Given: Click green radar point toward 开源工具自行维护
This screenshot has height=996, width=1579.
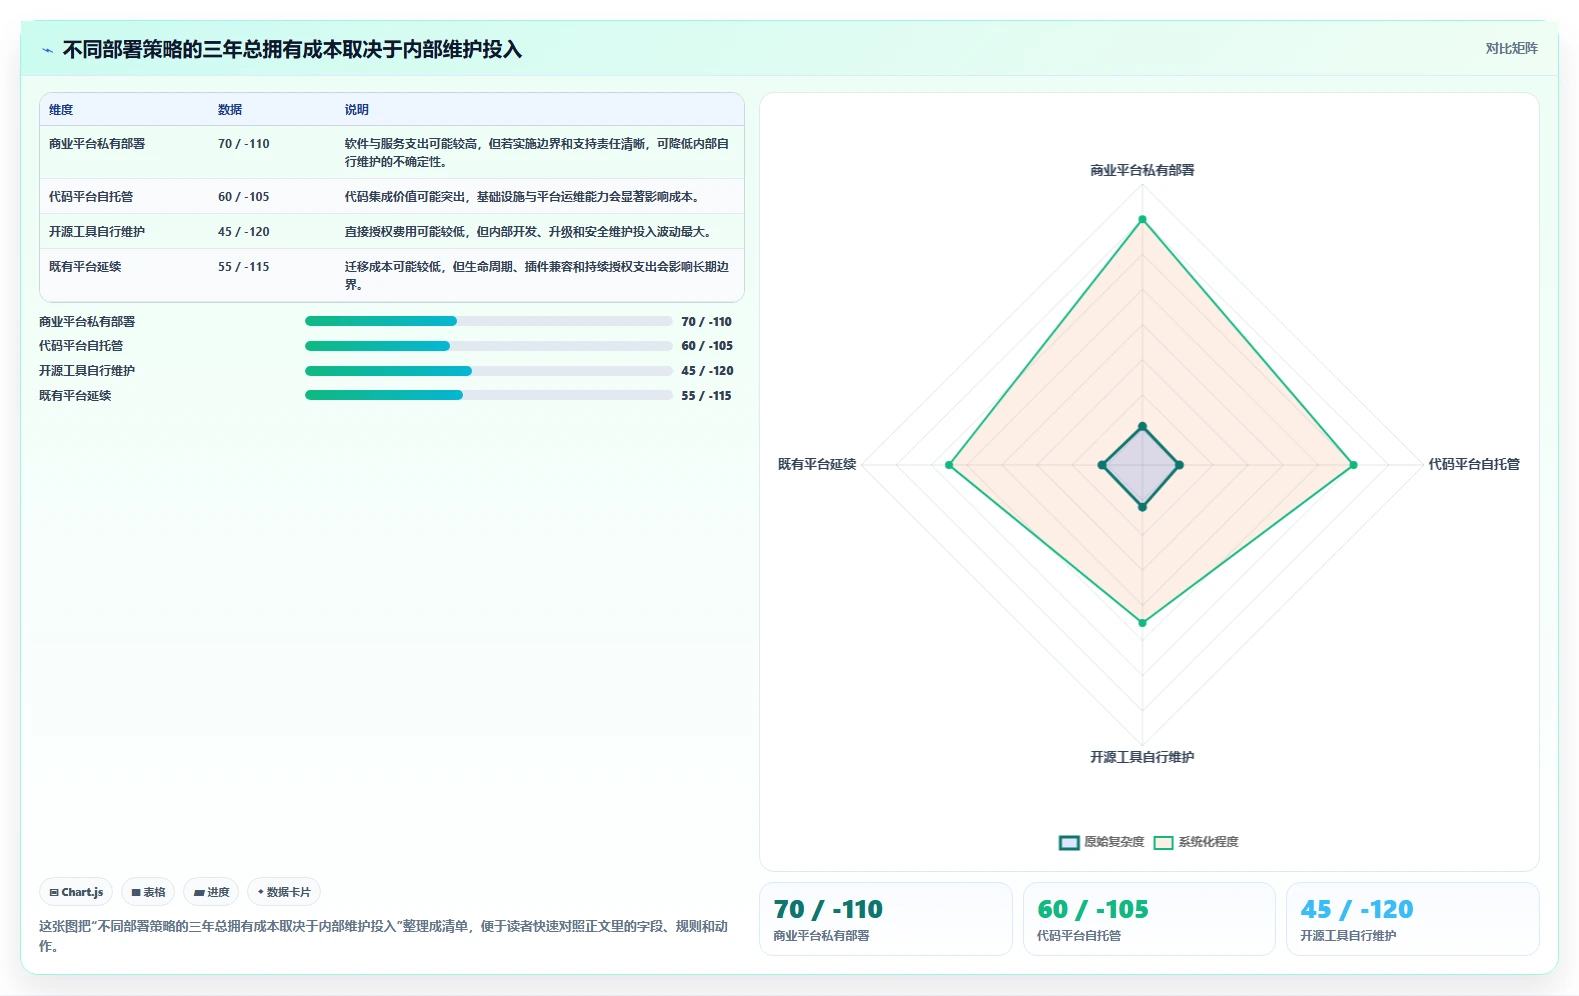Looking at the screenshot, I should 1142,623.
